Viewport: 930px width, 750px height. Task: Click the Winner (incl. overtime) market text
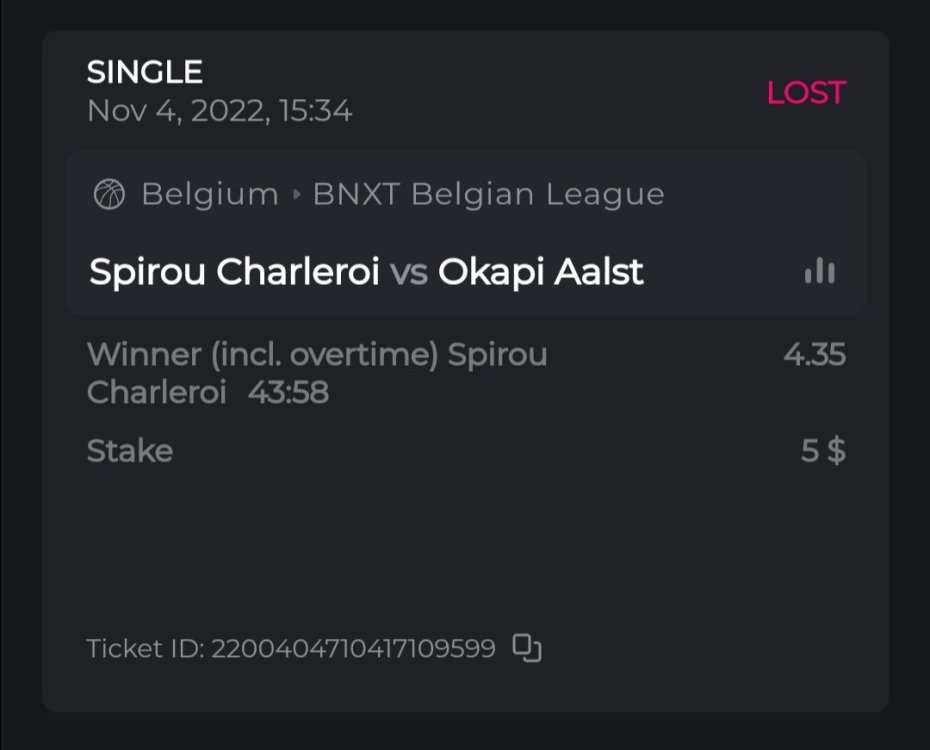263,355
